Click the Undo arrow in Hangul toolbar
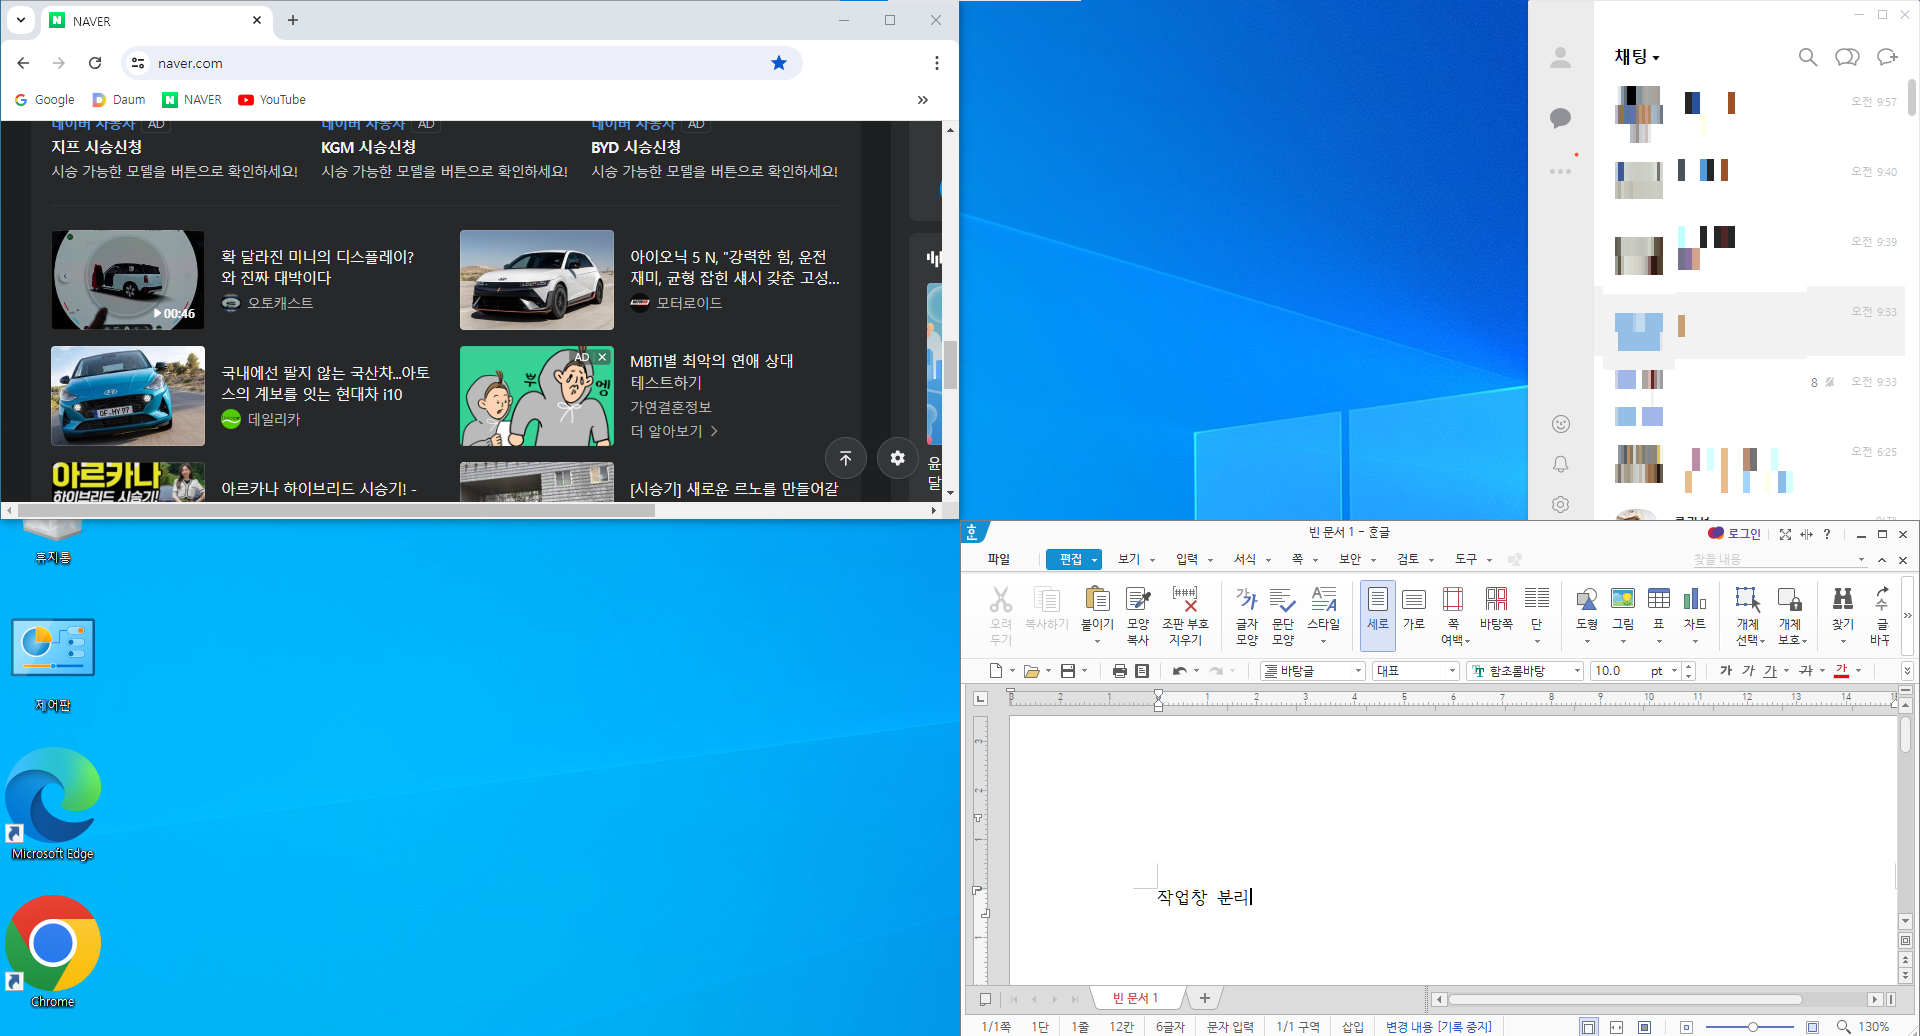1920x1036 pixels. [1180, 671]
